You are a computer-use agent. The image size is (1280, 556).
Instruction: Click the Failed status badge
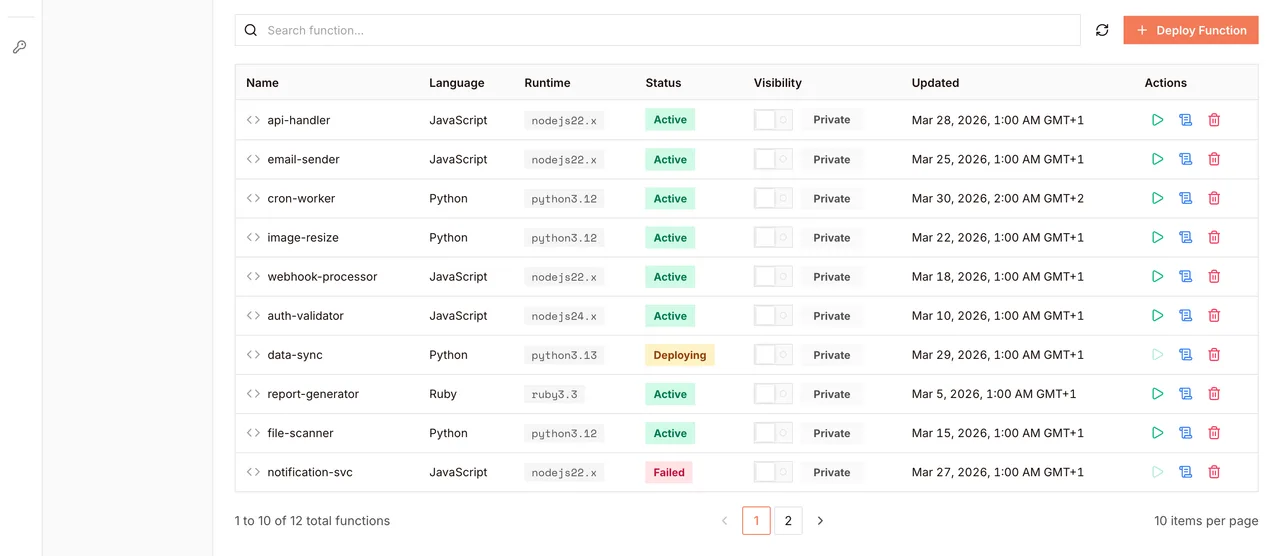[669, 472]
